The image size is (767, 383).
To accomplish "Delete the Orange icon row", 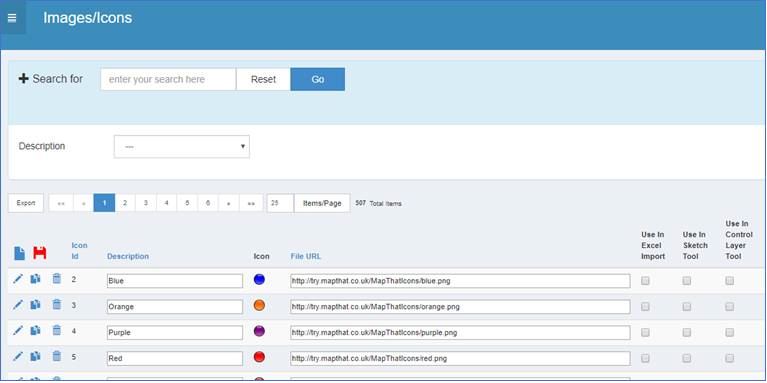I will click(57, 305).
